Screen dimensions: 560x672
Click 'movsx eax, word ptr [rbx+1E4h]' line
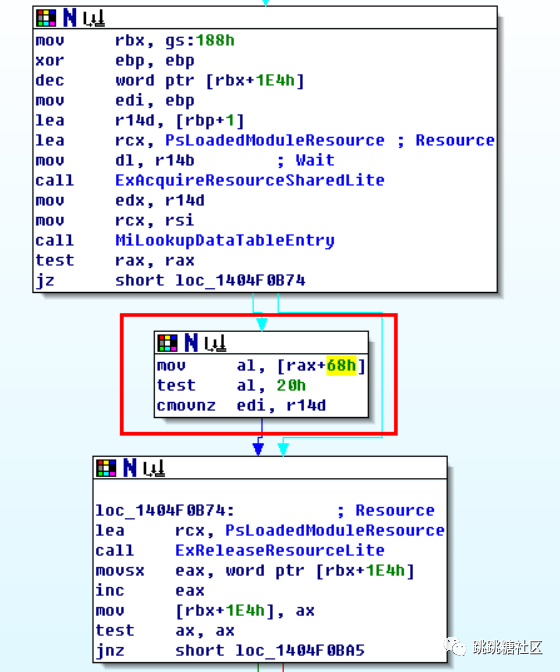click(255, 570)
